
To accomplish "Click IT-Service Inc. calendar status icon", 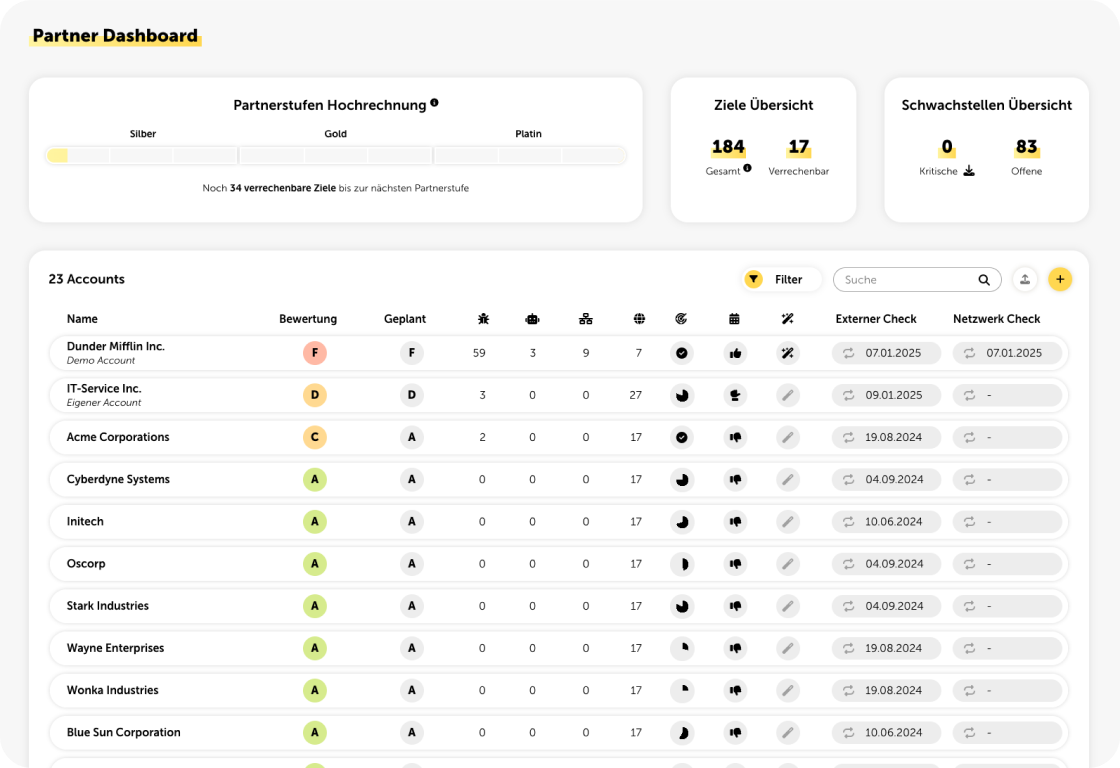I will pyautogui.click(x=735, y=395).
